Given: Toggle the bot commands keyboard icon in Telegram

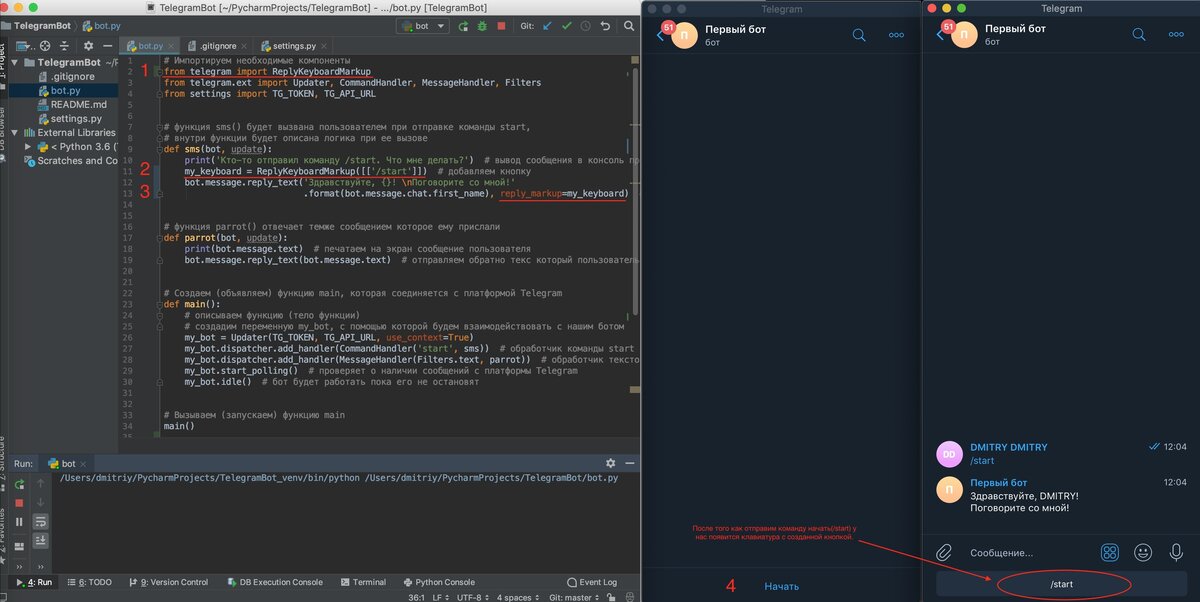Looking at the screenshot, I should [1109, 551].
